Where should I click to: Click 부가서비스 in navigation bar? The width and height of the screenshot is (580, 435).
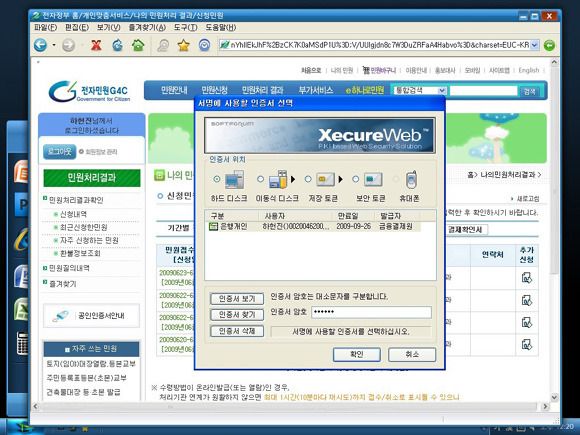316,90
